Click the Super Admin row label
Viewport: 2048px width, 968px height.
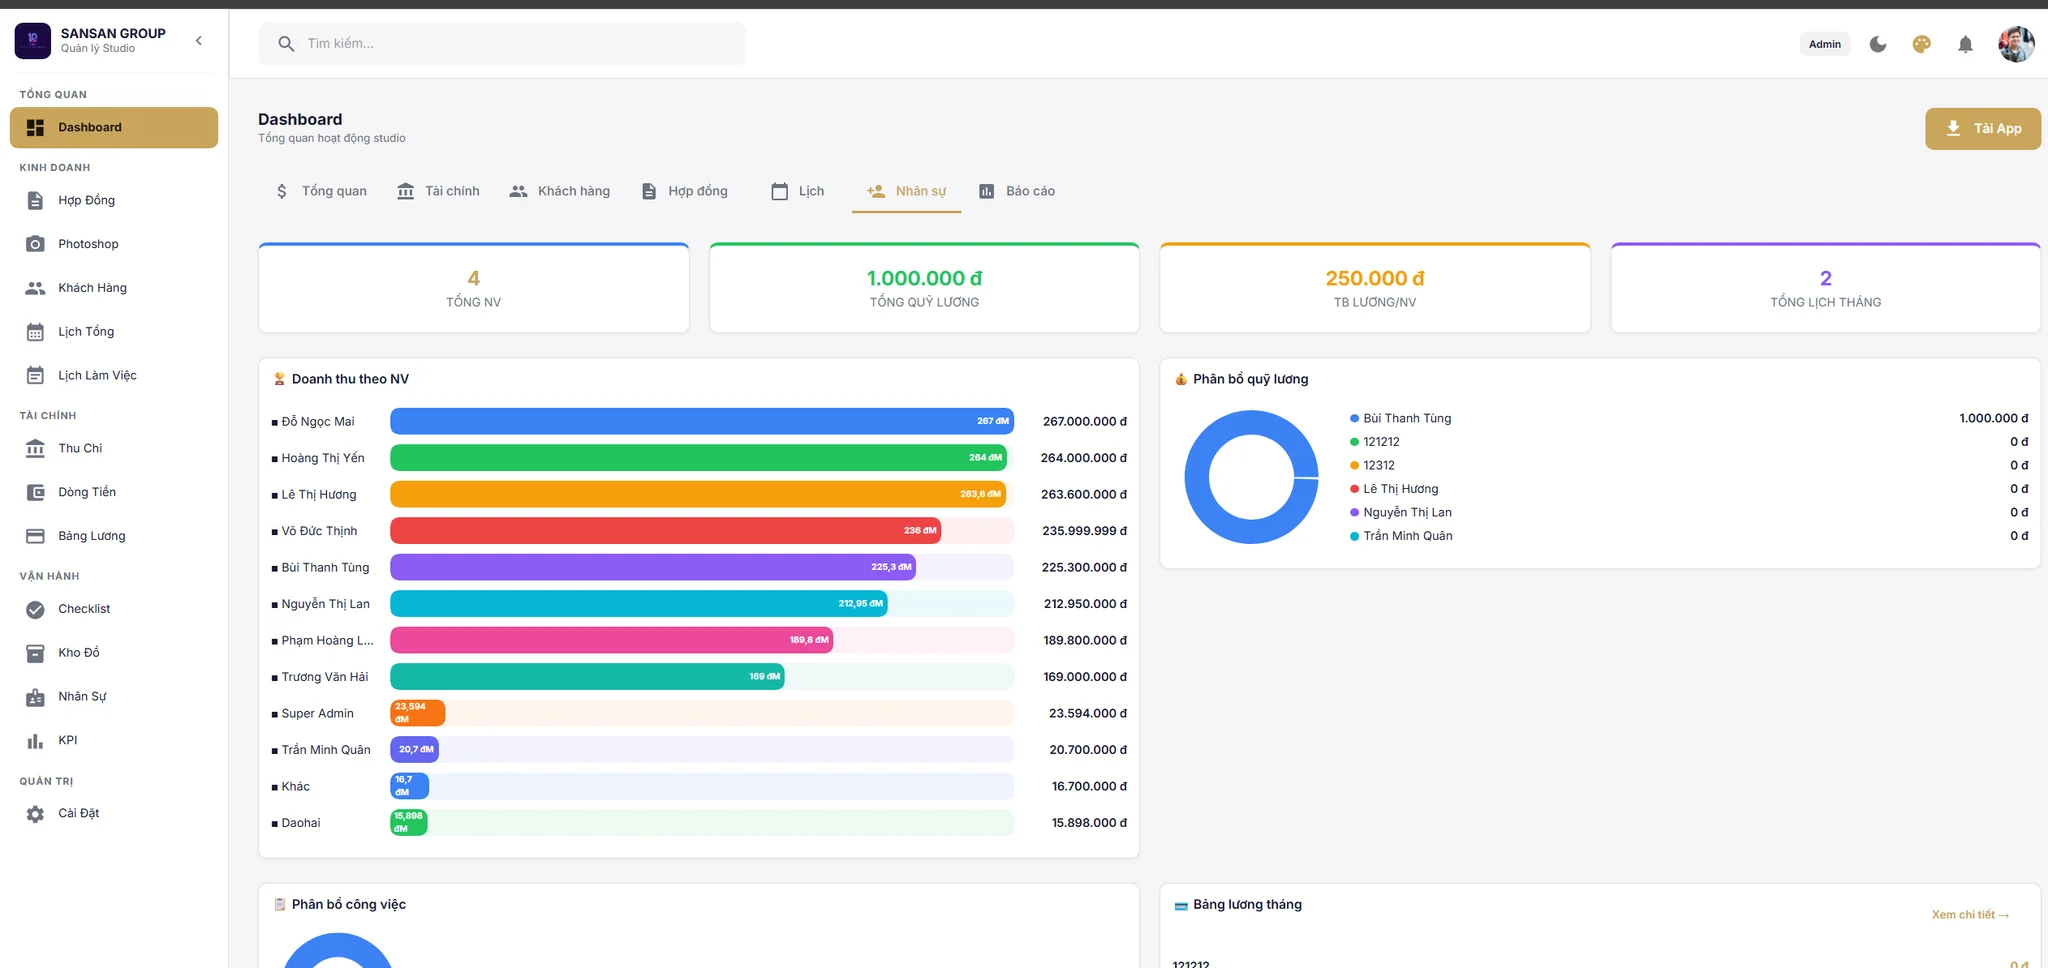318,714
